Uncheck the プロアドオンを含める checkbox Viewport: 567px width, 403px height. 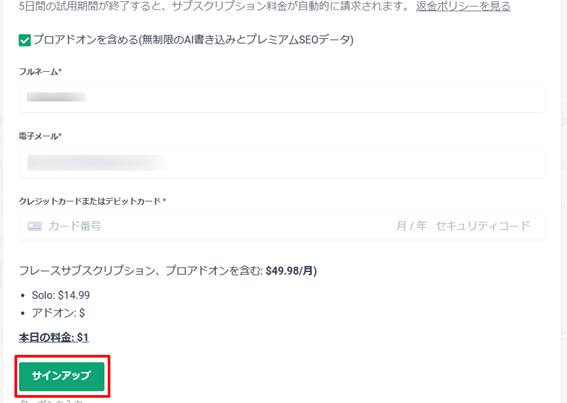pyautogui.click(x=25, y=41)
